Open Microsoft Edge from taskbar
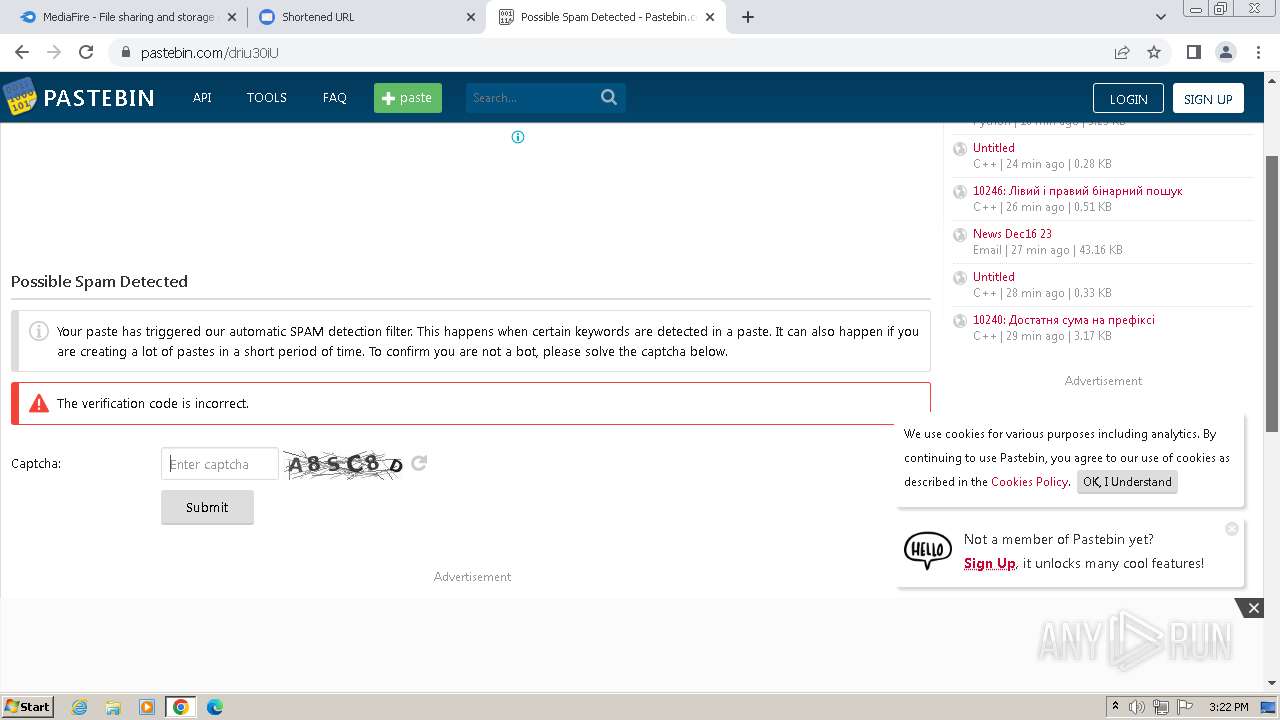 click(x=214, y=707)
